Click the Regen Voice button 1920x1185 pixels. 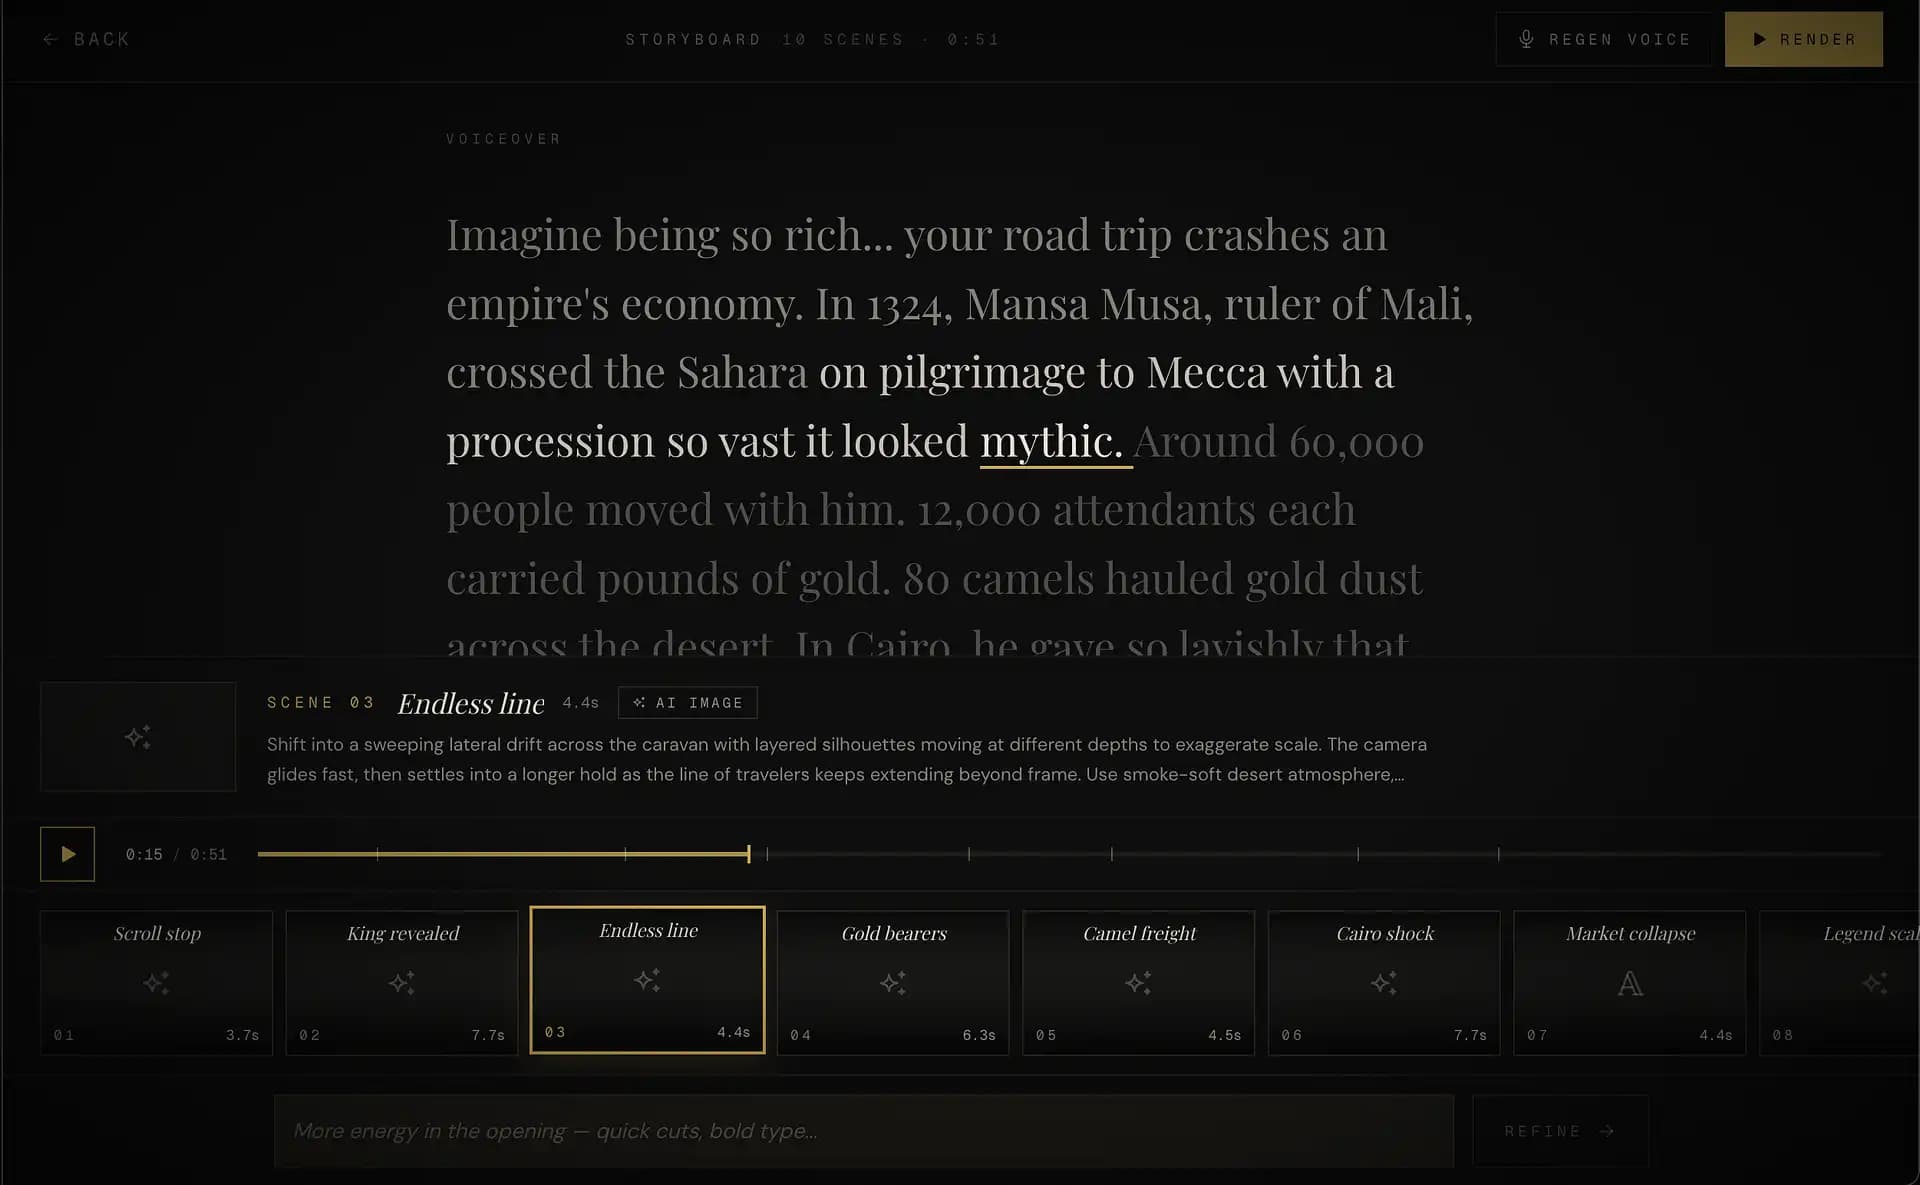pyautogui.click(x=1604, y=39)
